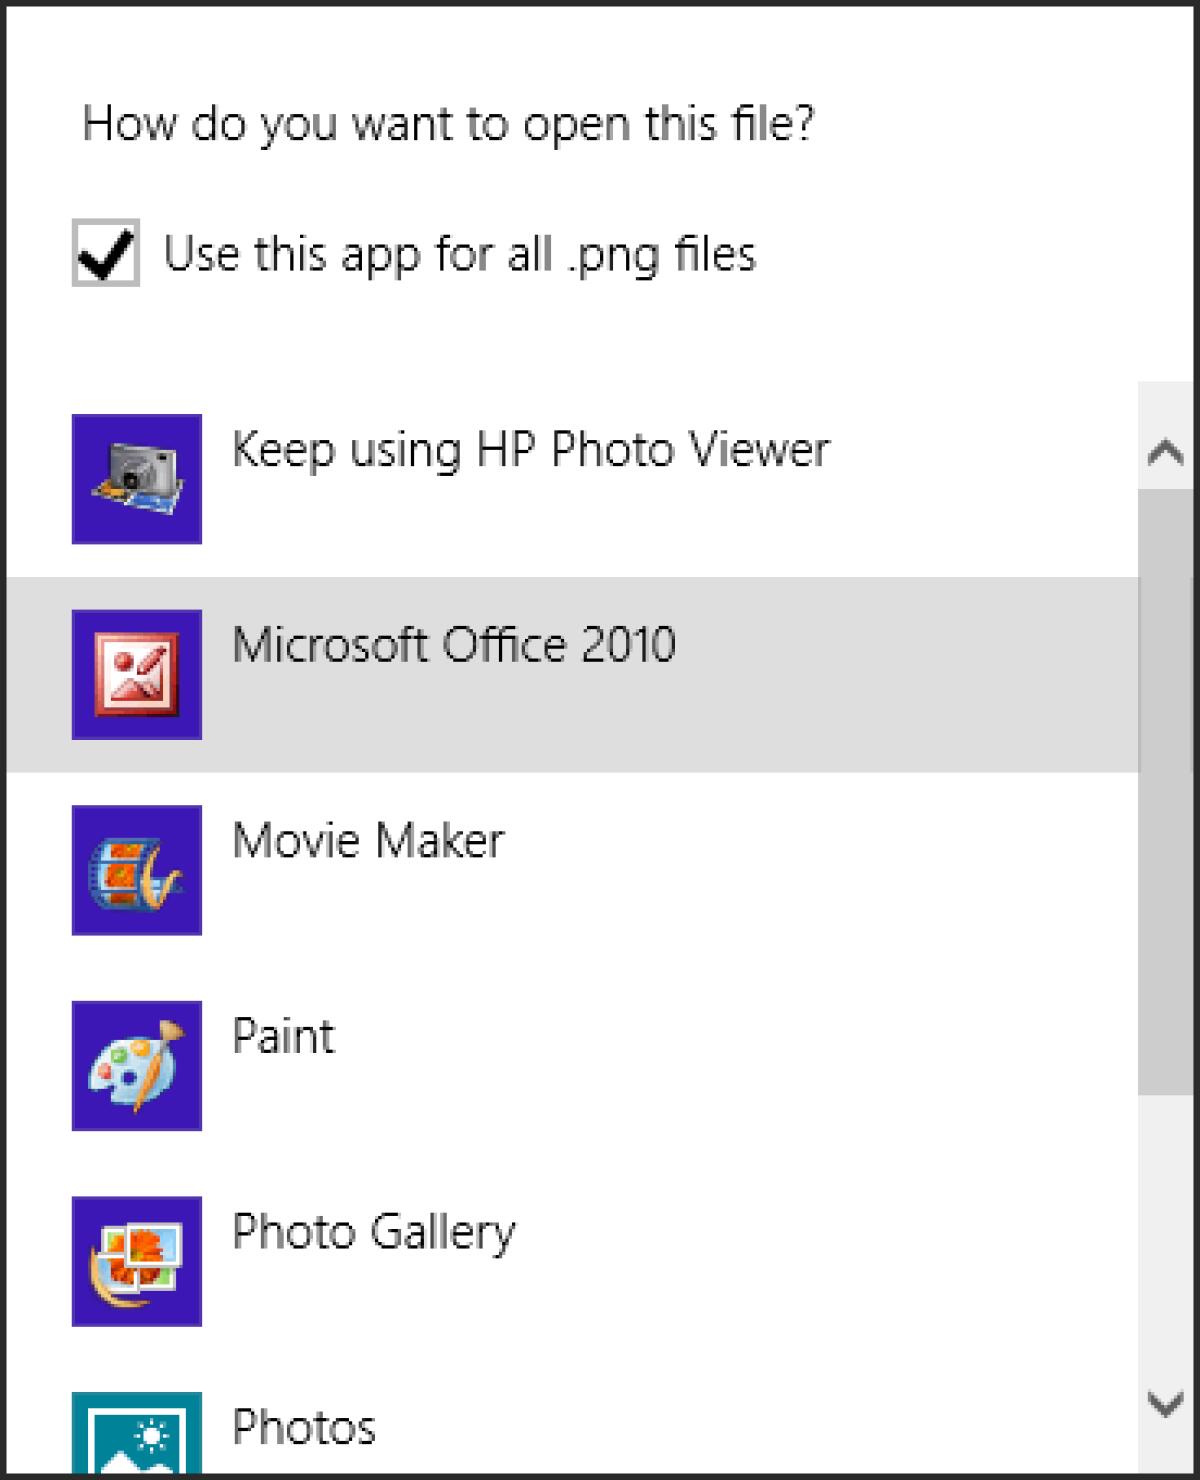Click the dialog heading 'How do you want to open this file?'
The width and height of the screenshot is (1200, 1480).
(450, 124)
